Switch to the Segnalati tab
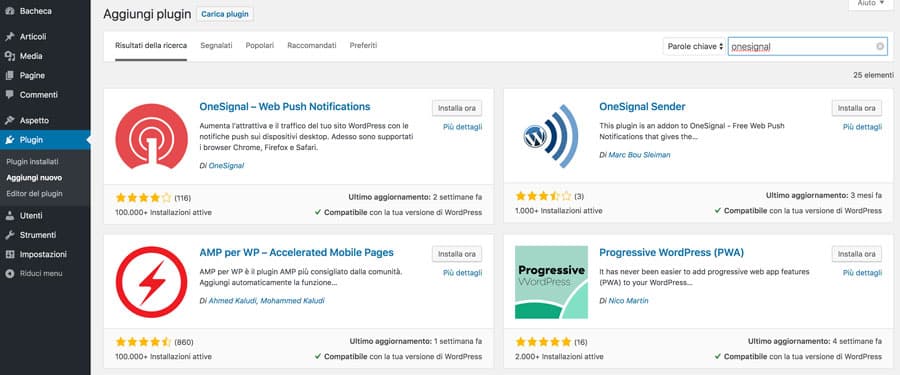This screenshot has height=375, width=900. [x=216, y=45]
